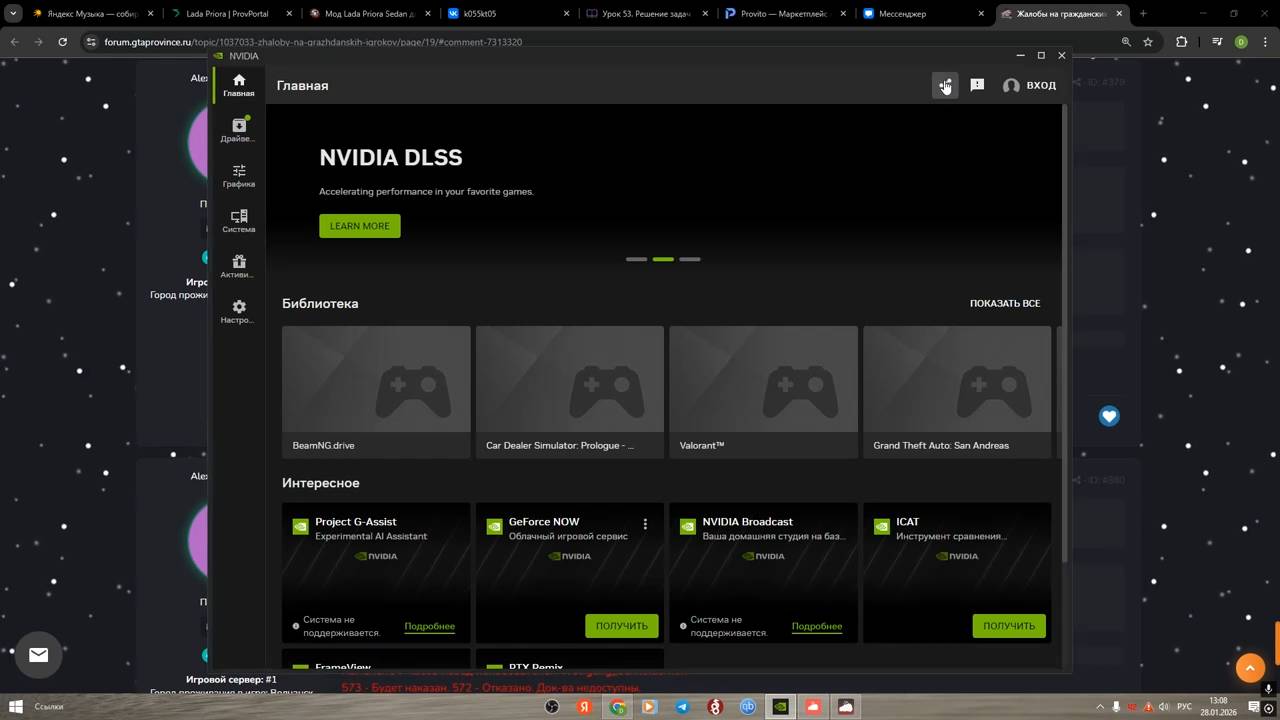Open the Grand Theft Auto: San Andreas tile
Screen dimensions: 1280x720
click(957, 392)
